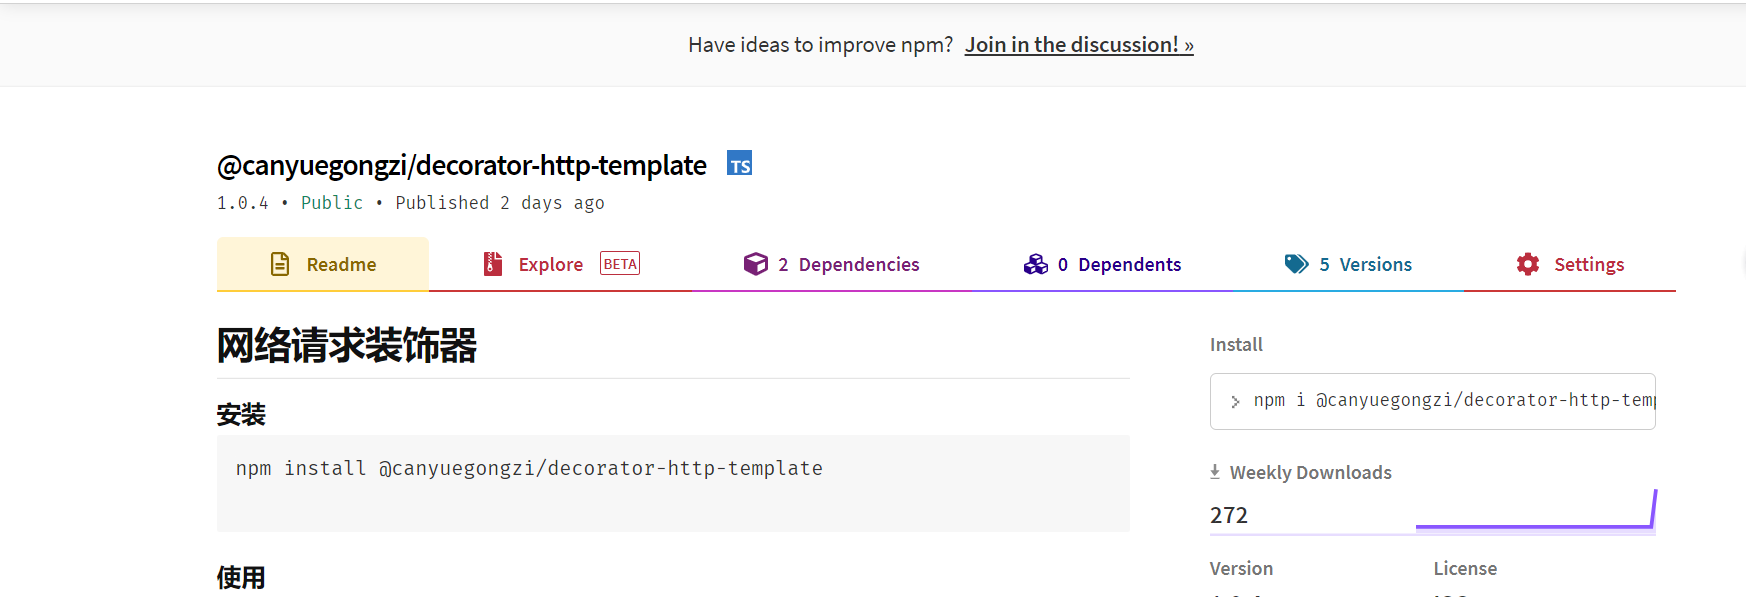The height and width of the screenshot is (597, 1746).
Task: Click the BETA badge beside Explore
Action: (620, 264)
